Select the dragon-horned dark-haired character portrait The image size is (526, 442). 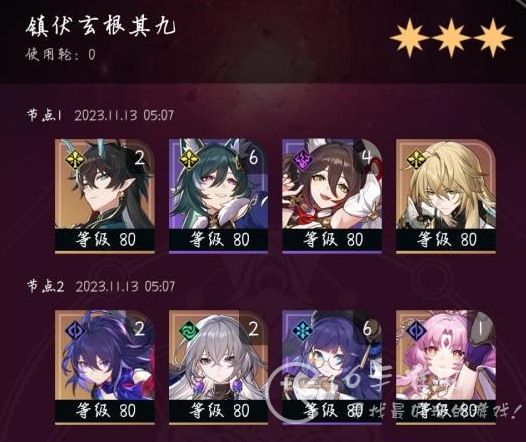[105, 196]
